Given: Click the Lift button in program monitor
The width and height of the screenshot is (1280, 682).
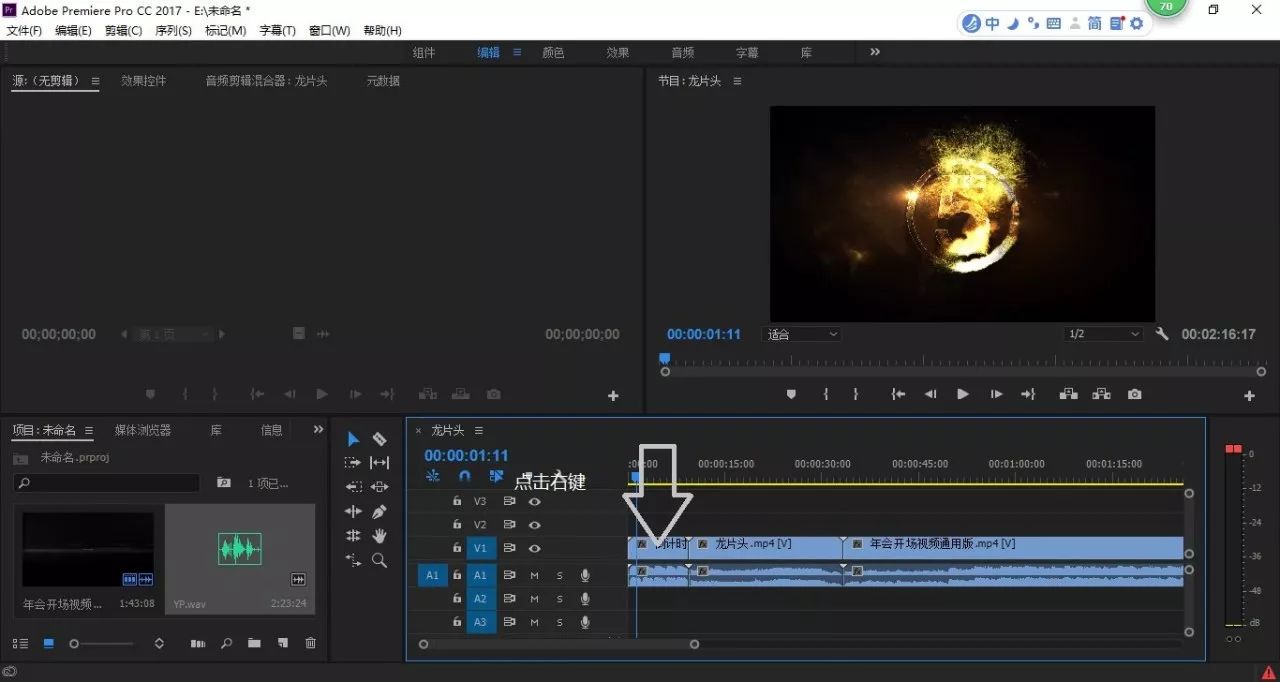Looking at the screenshot, I should [x=1068, y=395].
